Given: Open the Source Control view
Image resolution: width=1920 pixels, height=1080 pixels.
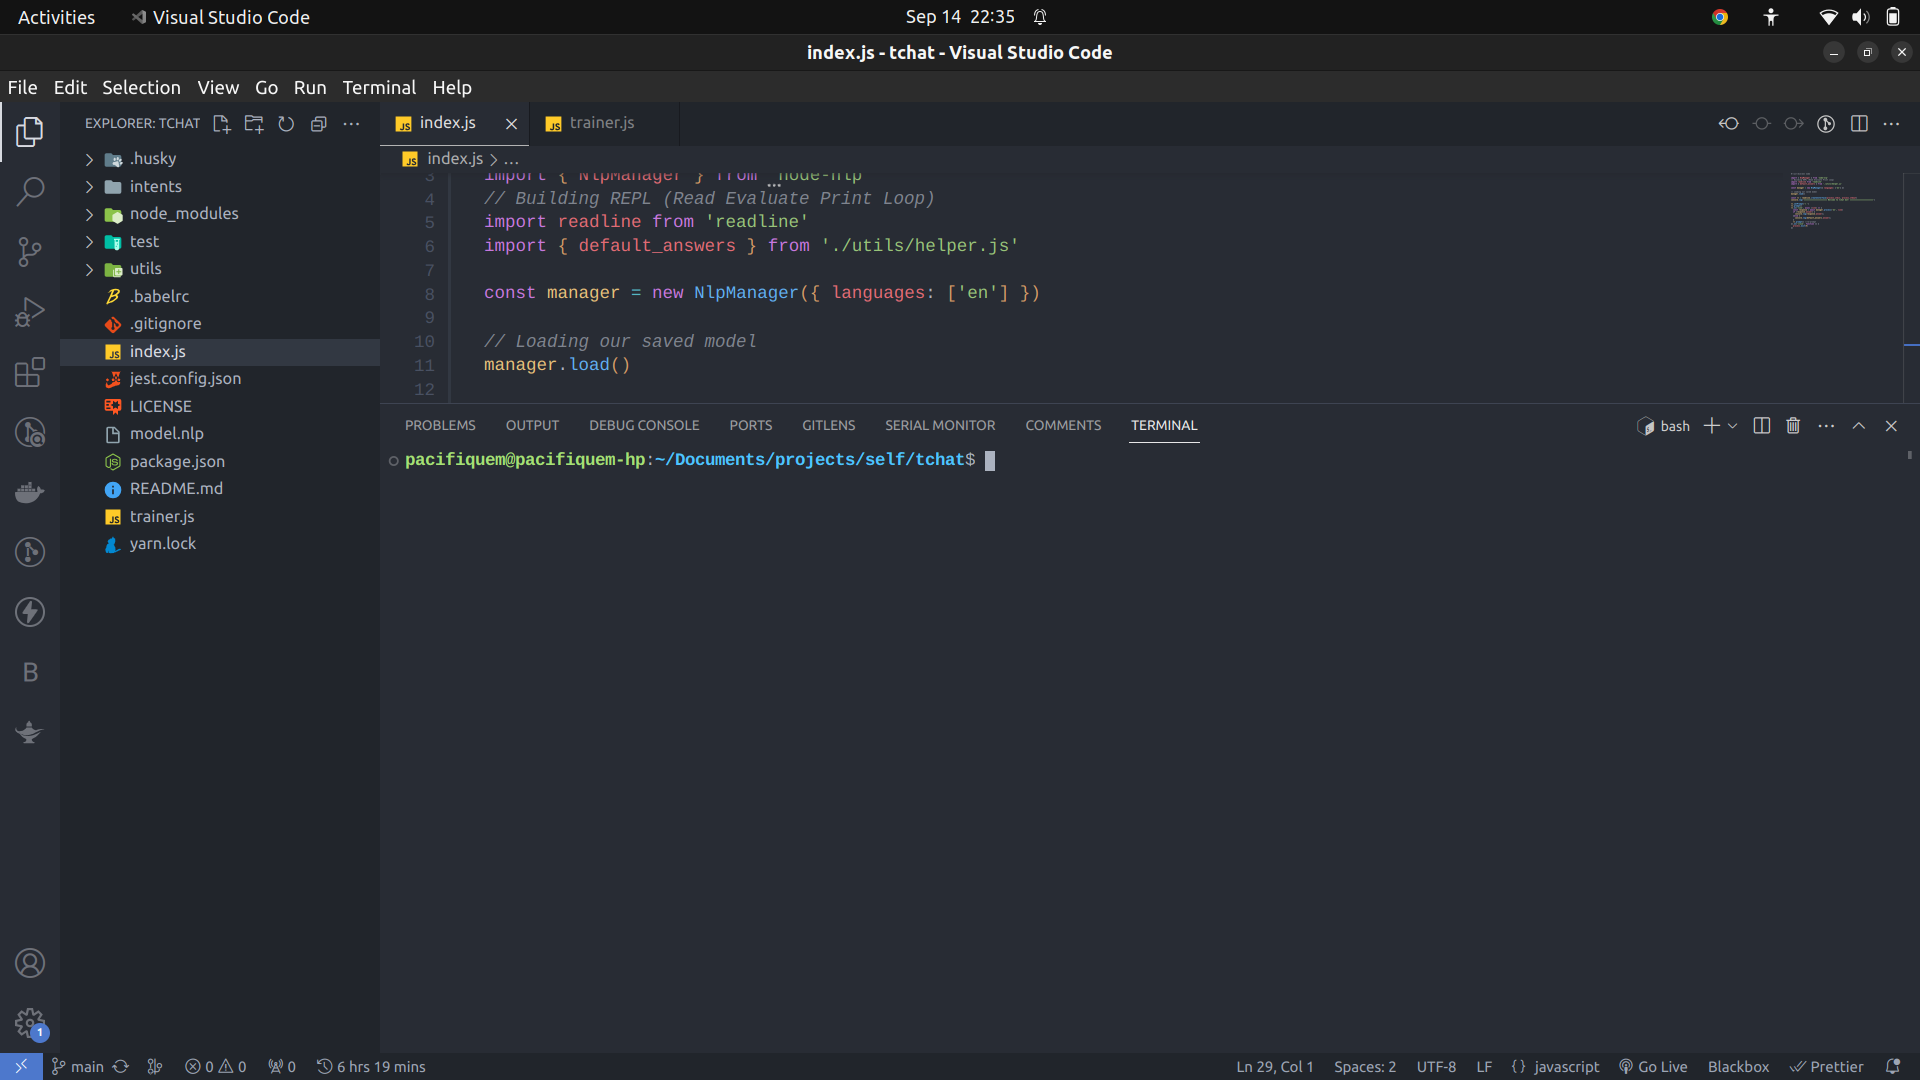Looking at the screenshot, I should pyautogui.click(x=30, y=251).
